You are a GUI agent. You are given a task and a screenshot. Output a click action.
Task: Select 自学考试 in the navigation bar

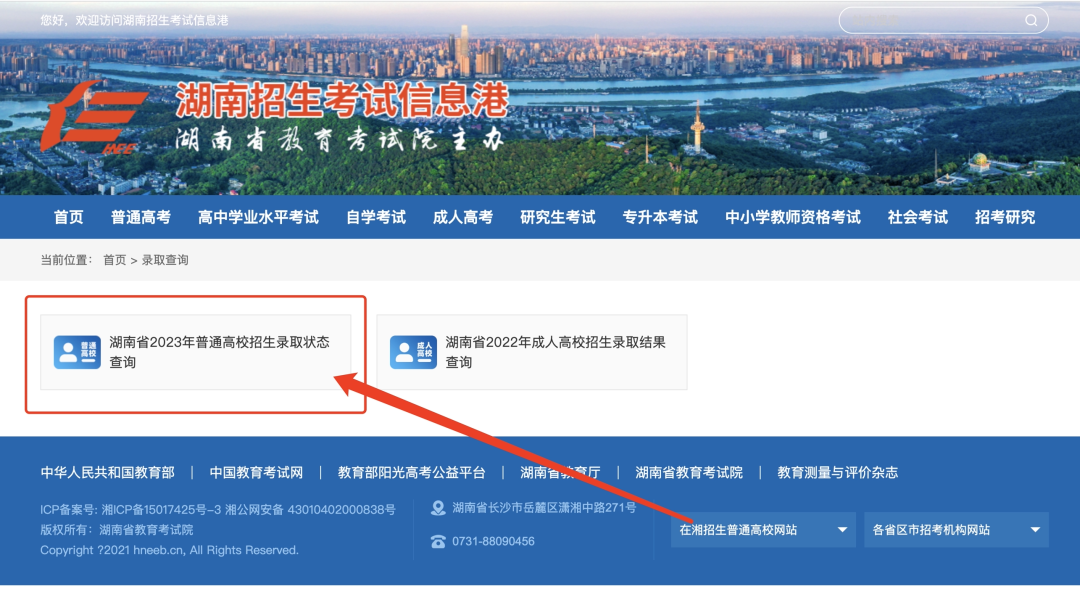point(374,217)
